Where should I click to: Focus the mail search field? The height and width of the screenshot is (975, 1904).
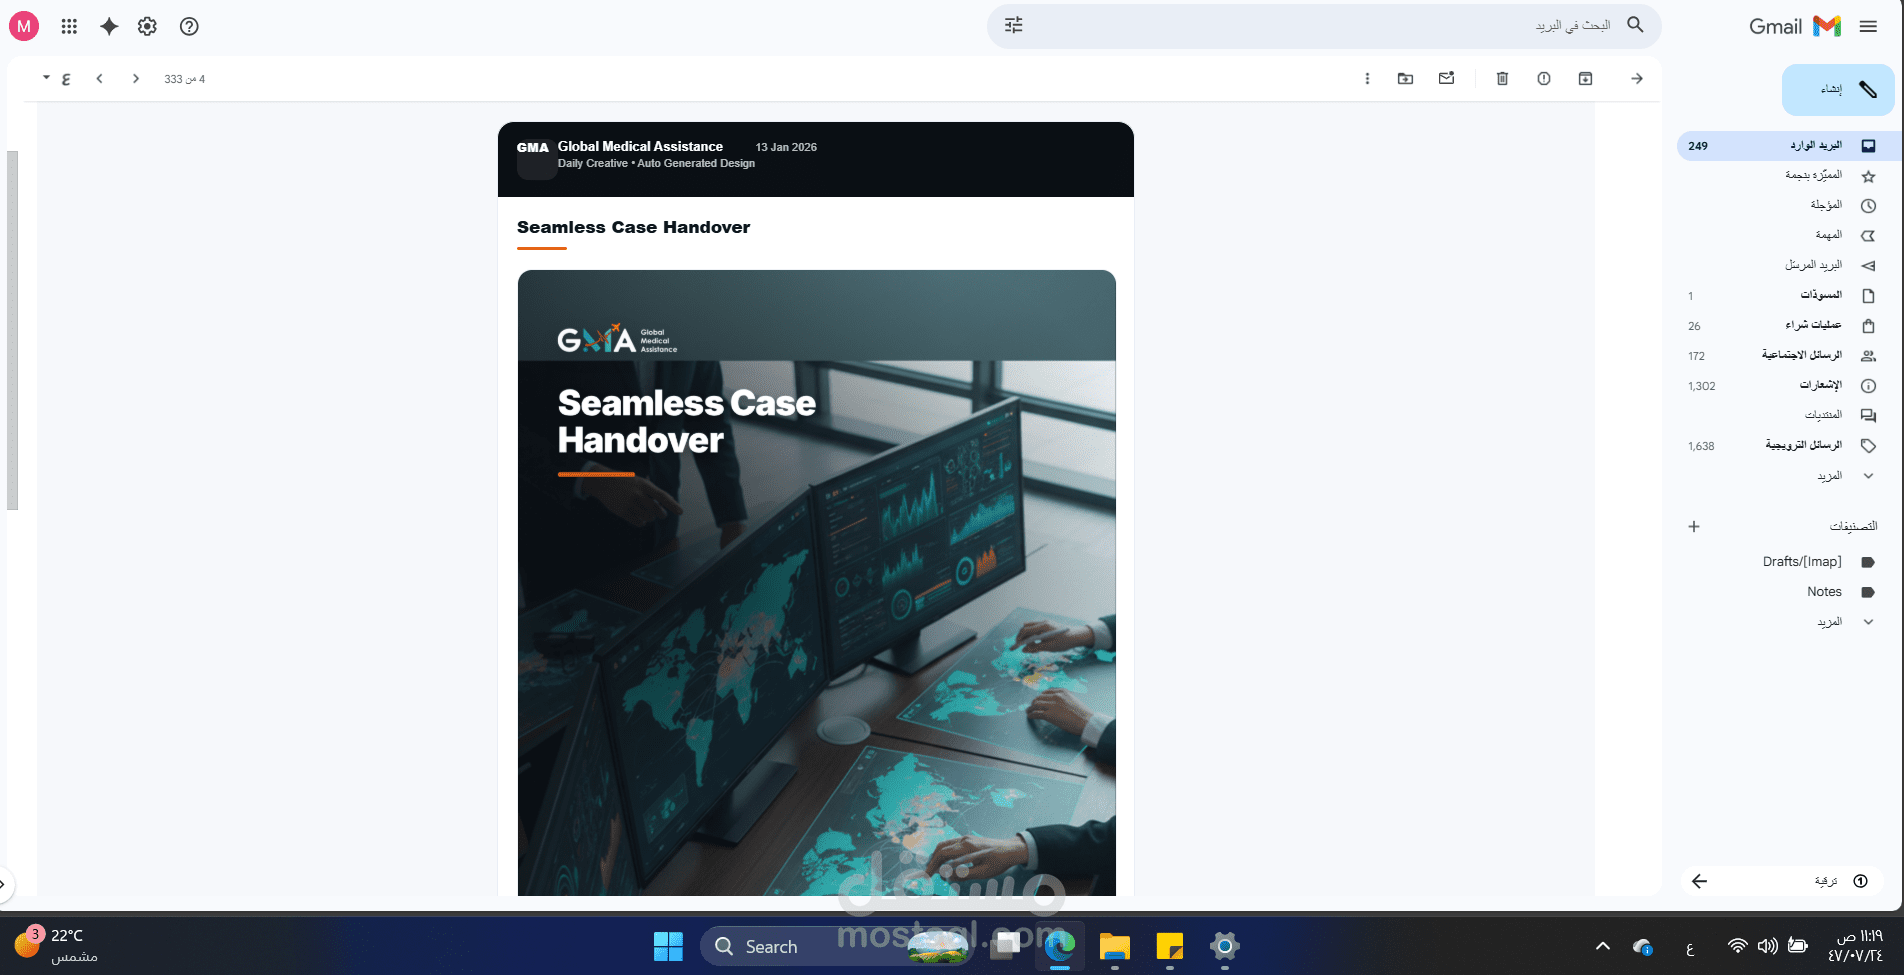pyautogui.click(x=1324, y=26)
